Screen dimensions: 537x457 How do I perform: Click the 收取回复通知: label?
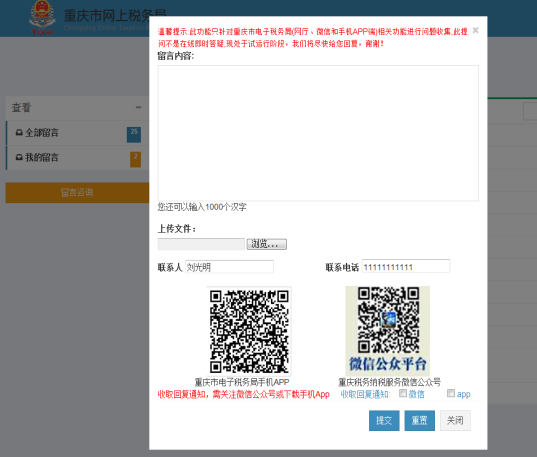coord(365,394)
